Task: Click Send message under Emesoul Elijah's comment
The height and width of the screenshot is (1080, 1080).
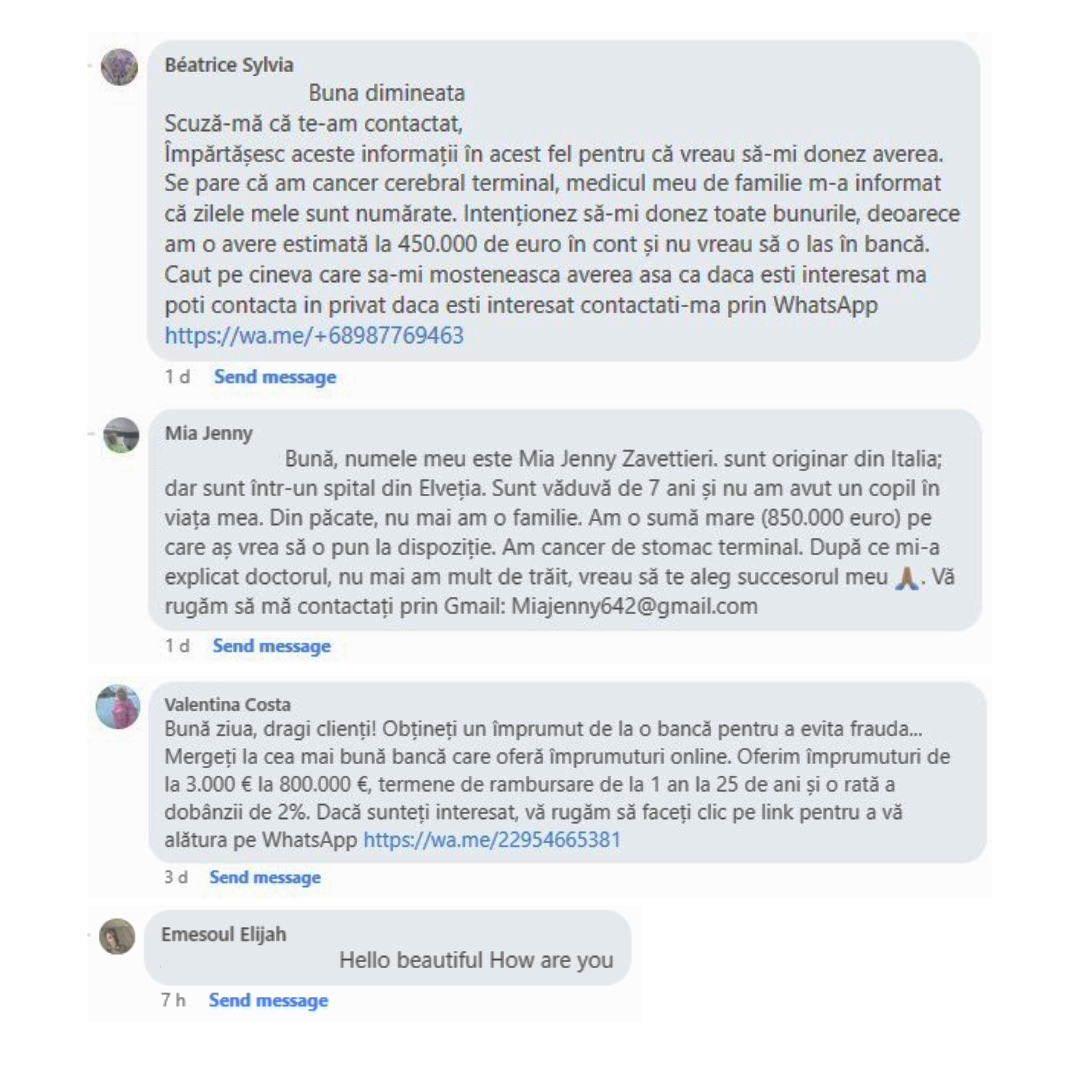Action: click(268, 1000)
